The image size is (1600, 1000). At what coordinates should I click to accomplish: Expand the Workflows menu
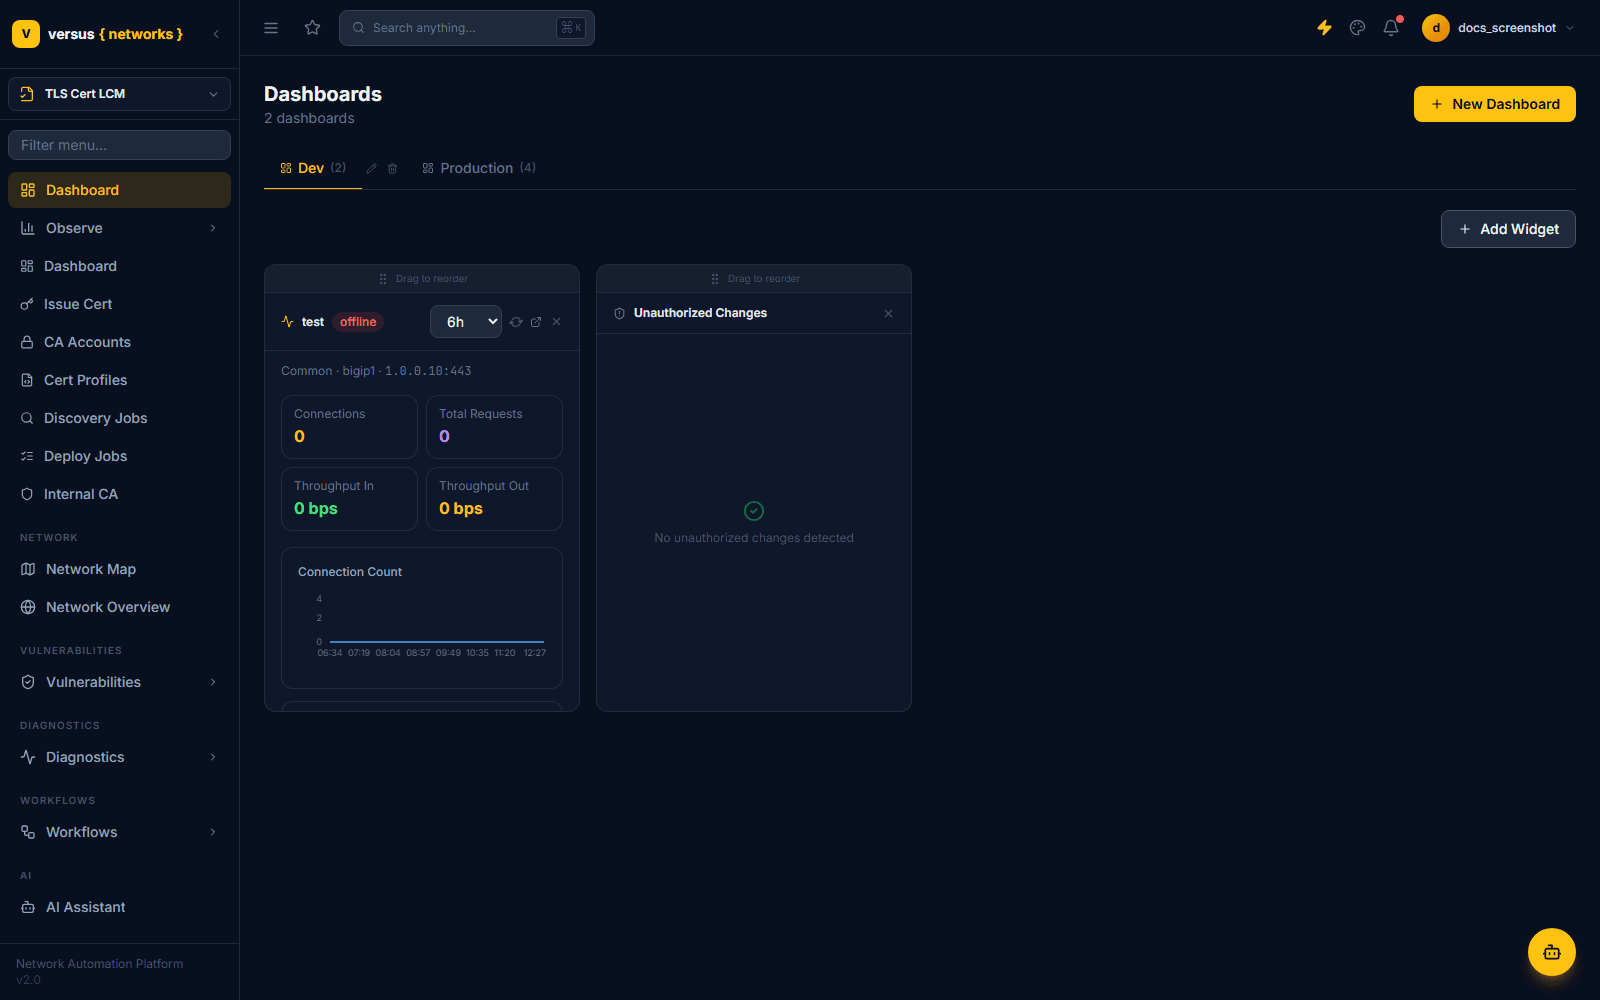click(x=119, y=832)
